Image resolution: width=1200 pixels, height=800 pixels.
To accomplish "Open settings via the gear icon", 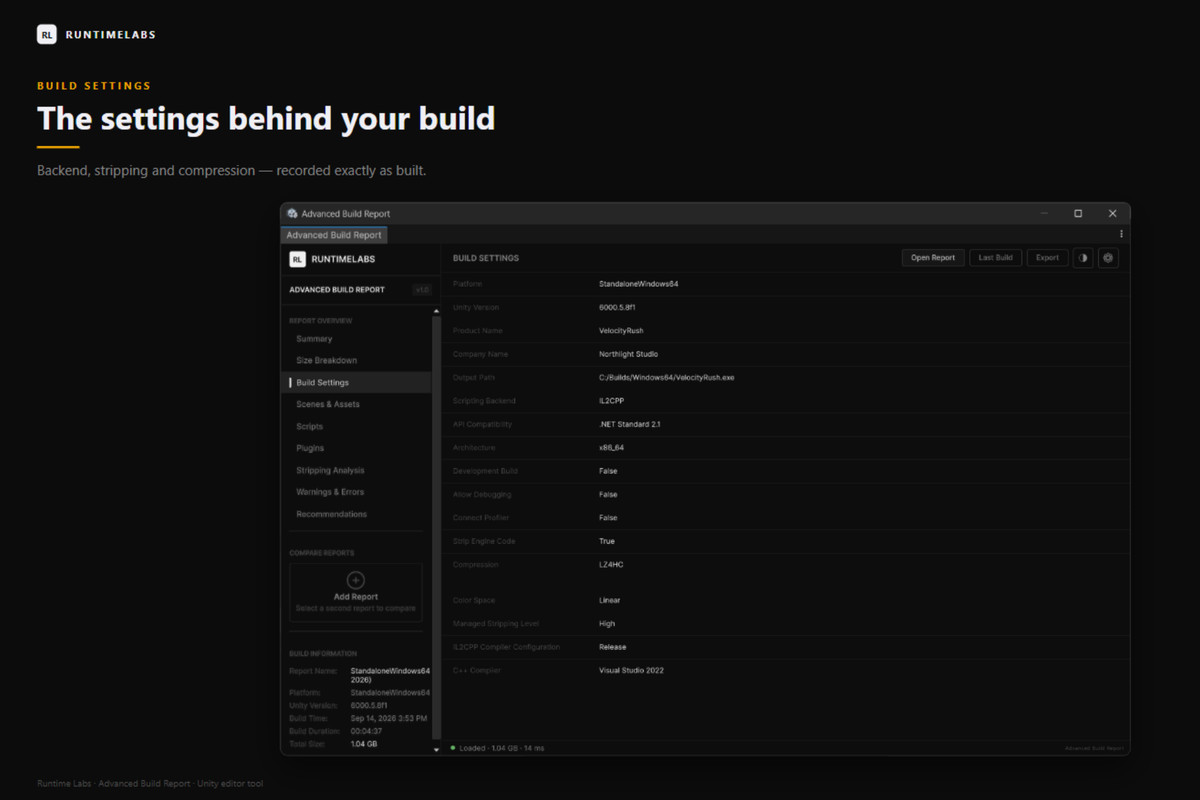I will [1108, 258].
